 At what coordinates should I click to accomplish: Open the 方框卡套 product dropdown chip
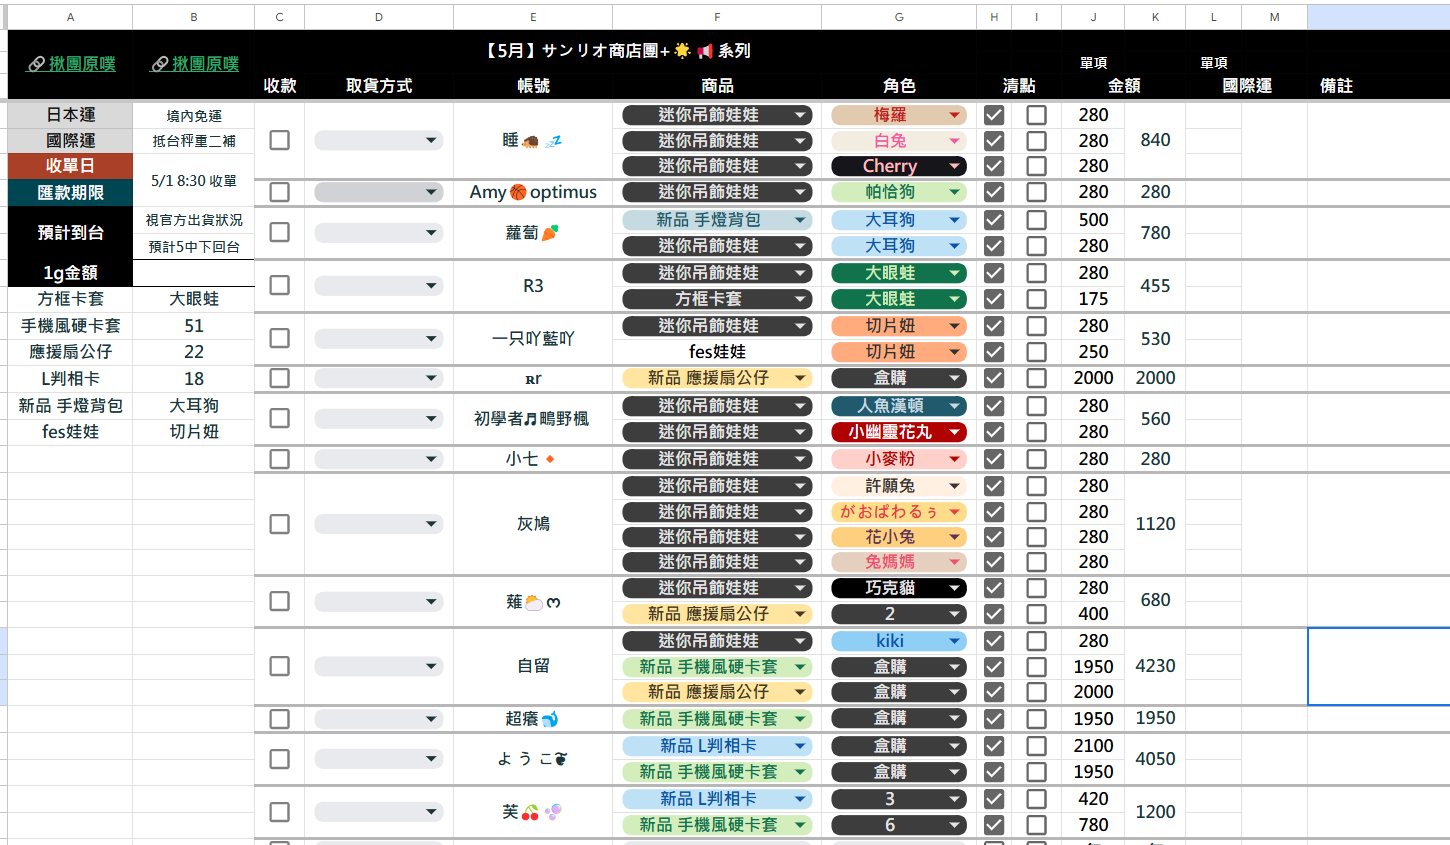coord(717,299)
